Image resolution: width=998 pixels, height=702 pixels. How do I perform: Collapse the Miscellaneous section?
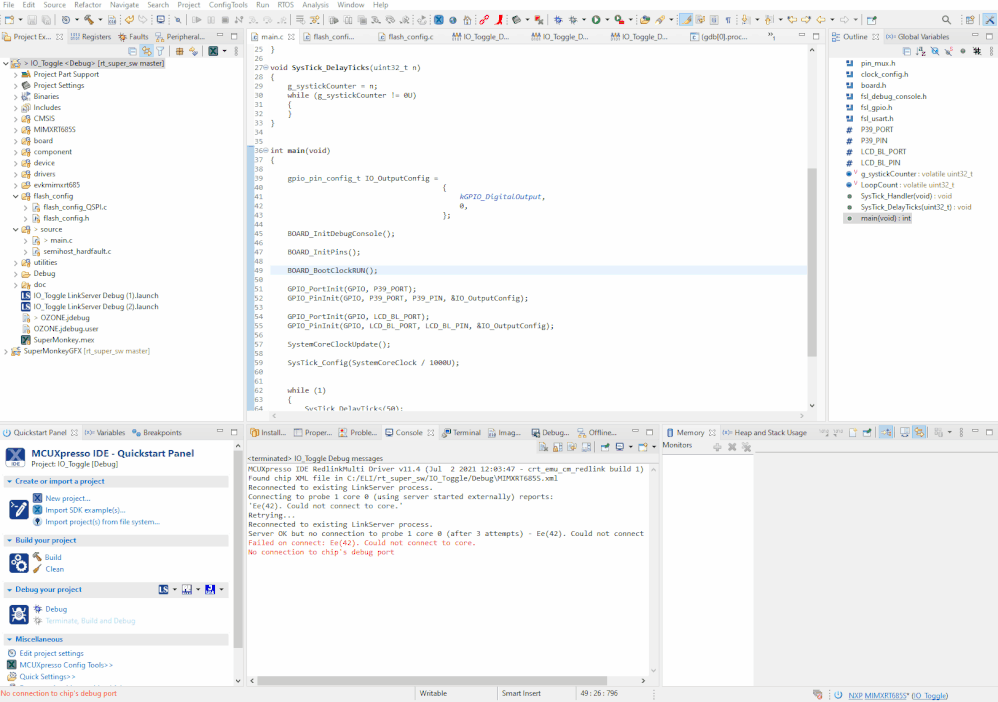10,639
